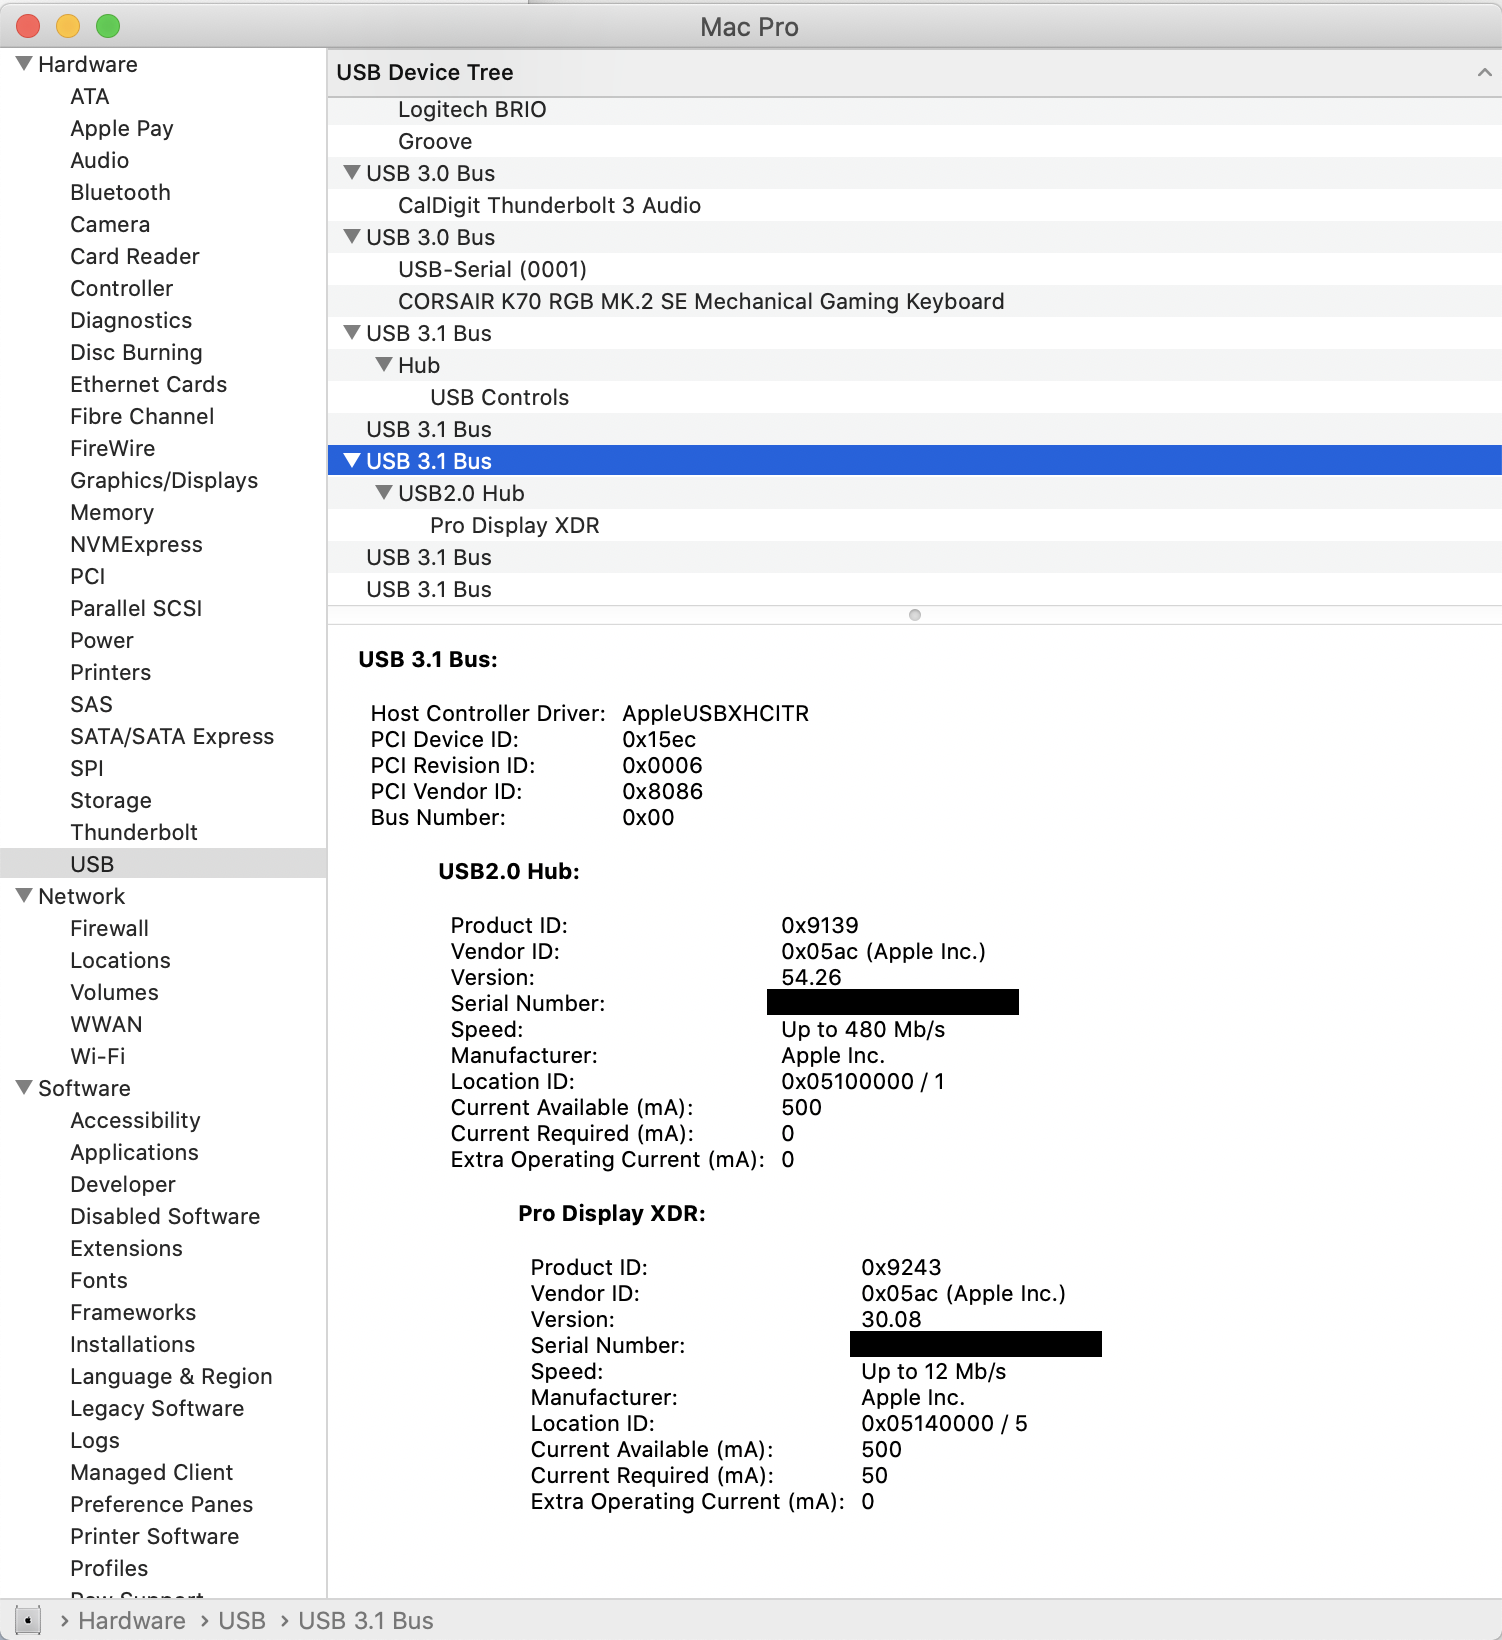Select Accessibility under Software
Viewport: 1502px width, 1640px height.
click(x=135, y=1121)
